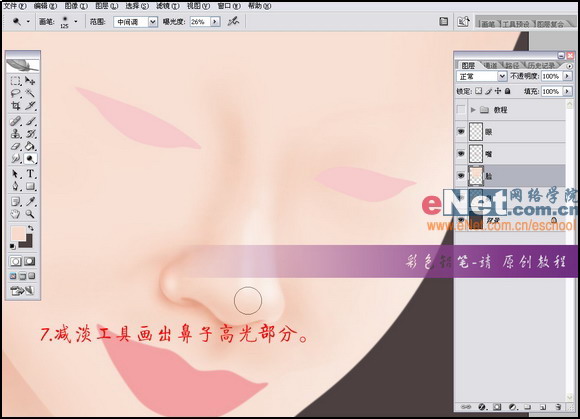Hide the 嘴 layer visibility eye
Viewport: 580px width, 419px height.
[461, 153]
